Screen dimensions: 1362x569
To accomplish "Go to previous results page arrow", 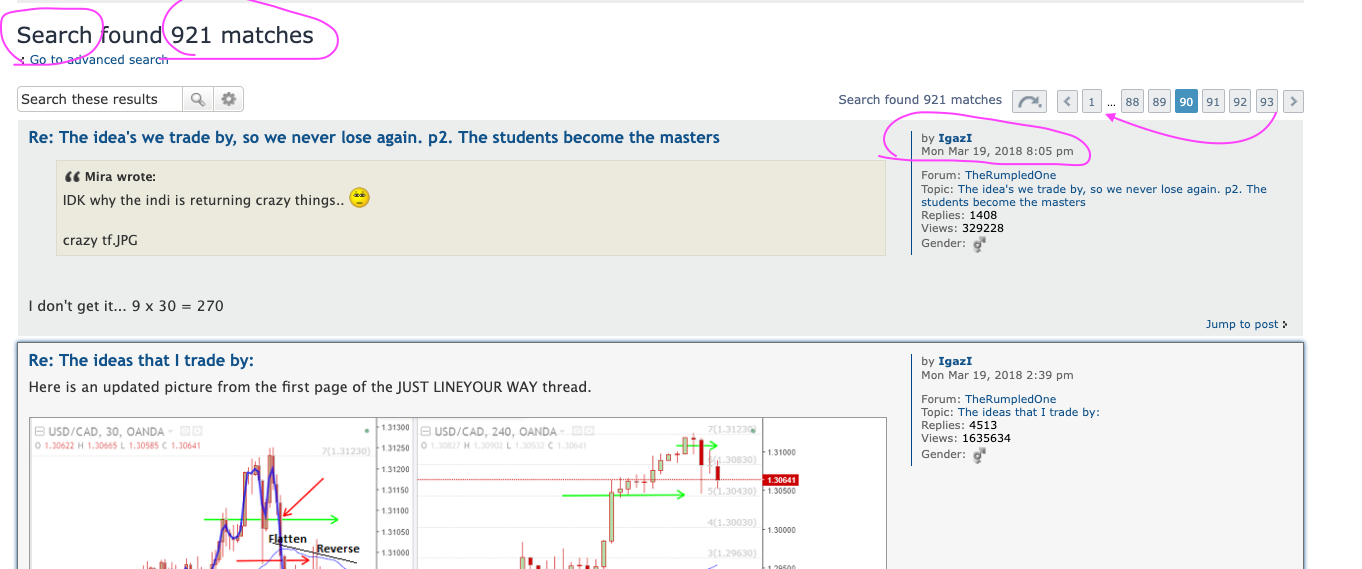I will pos(1068,101).
